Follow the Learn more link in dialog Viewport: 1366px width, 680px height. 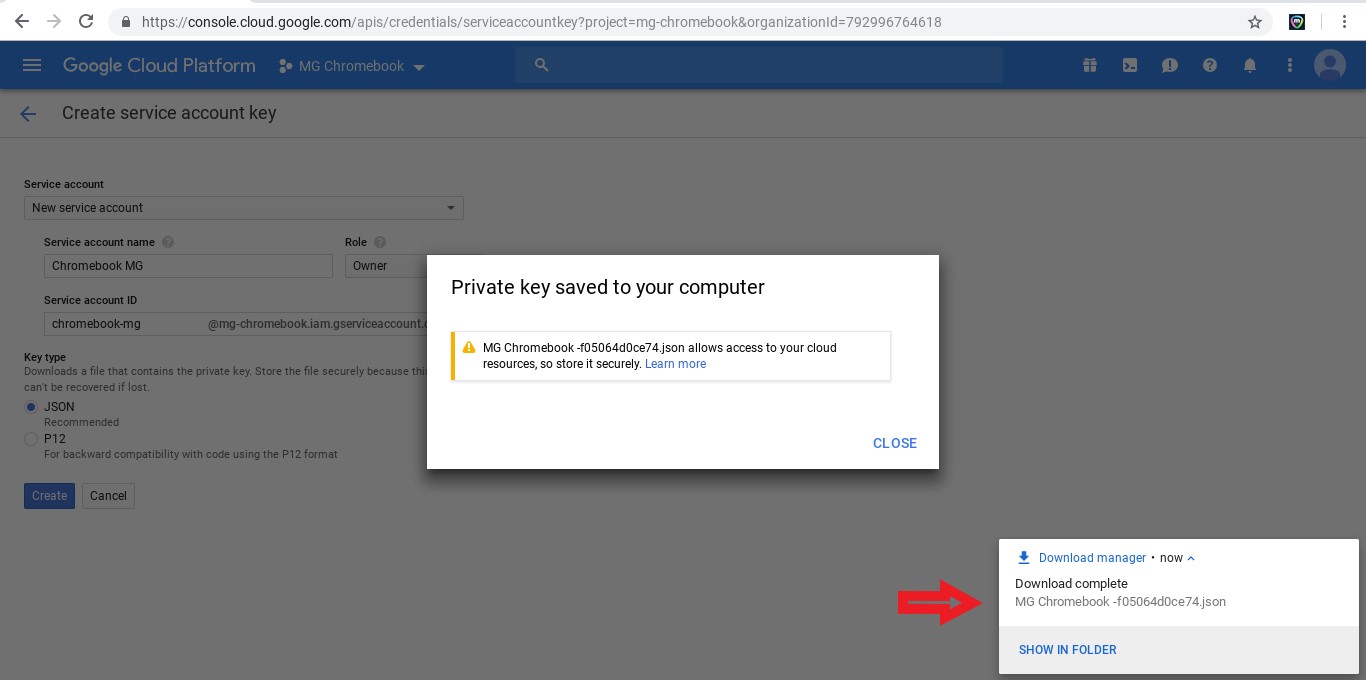675,364
